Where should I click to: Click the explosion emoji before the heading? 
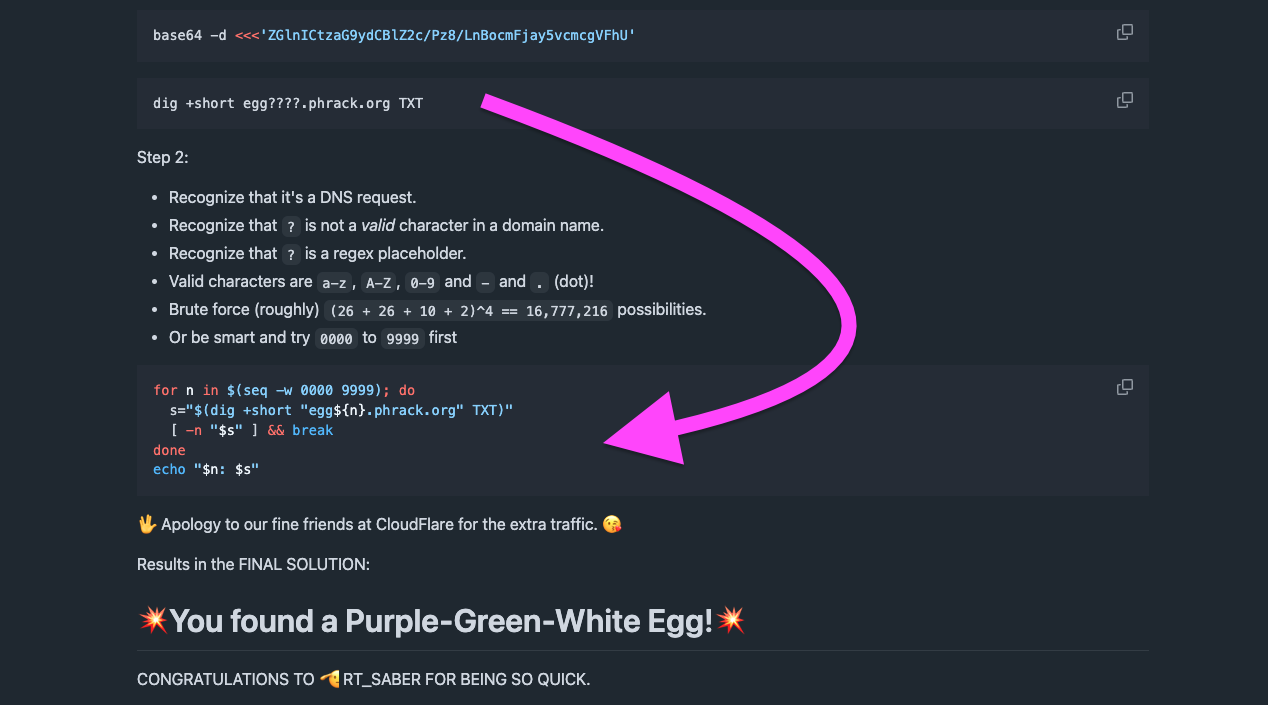pos(153,621)
